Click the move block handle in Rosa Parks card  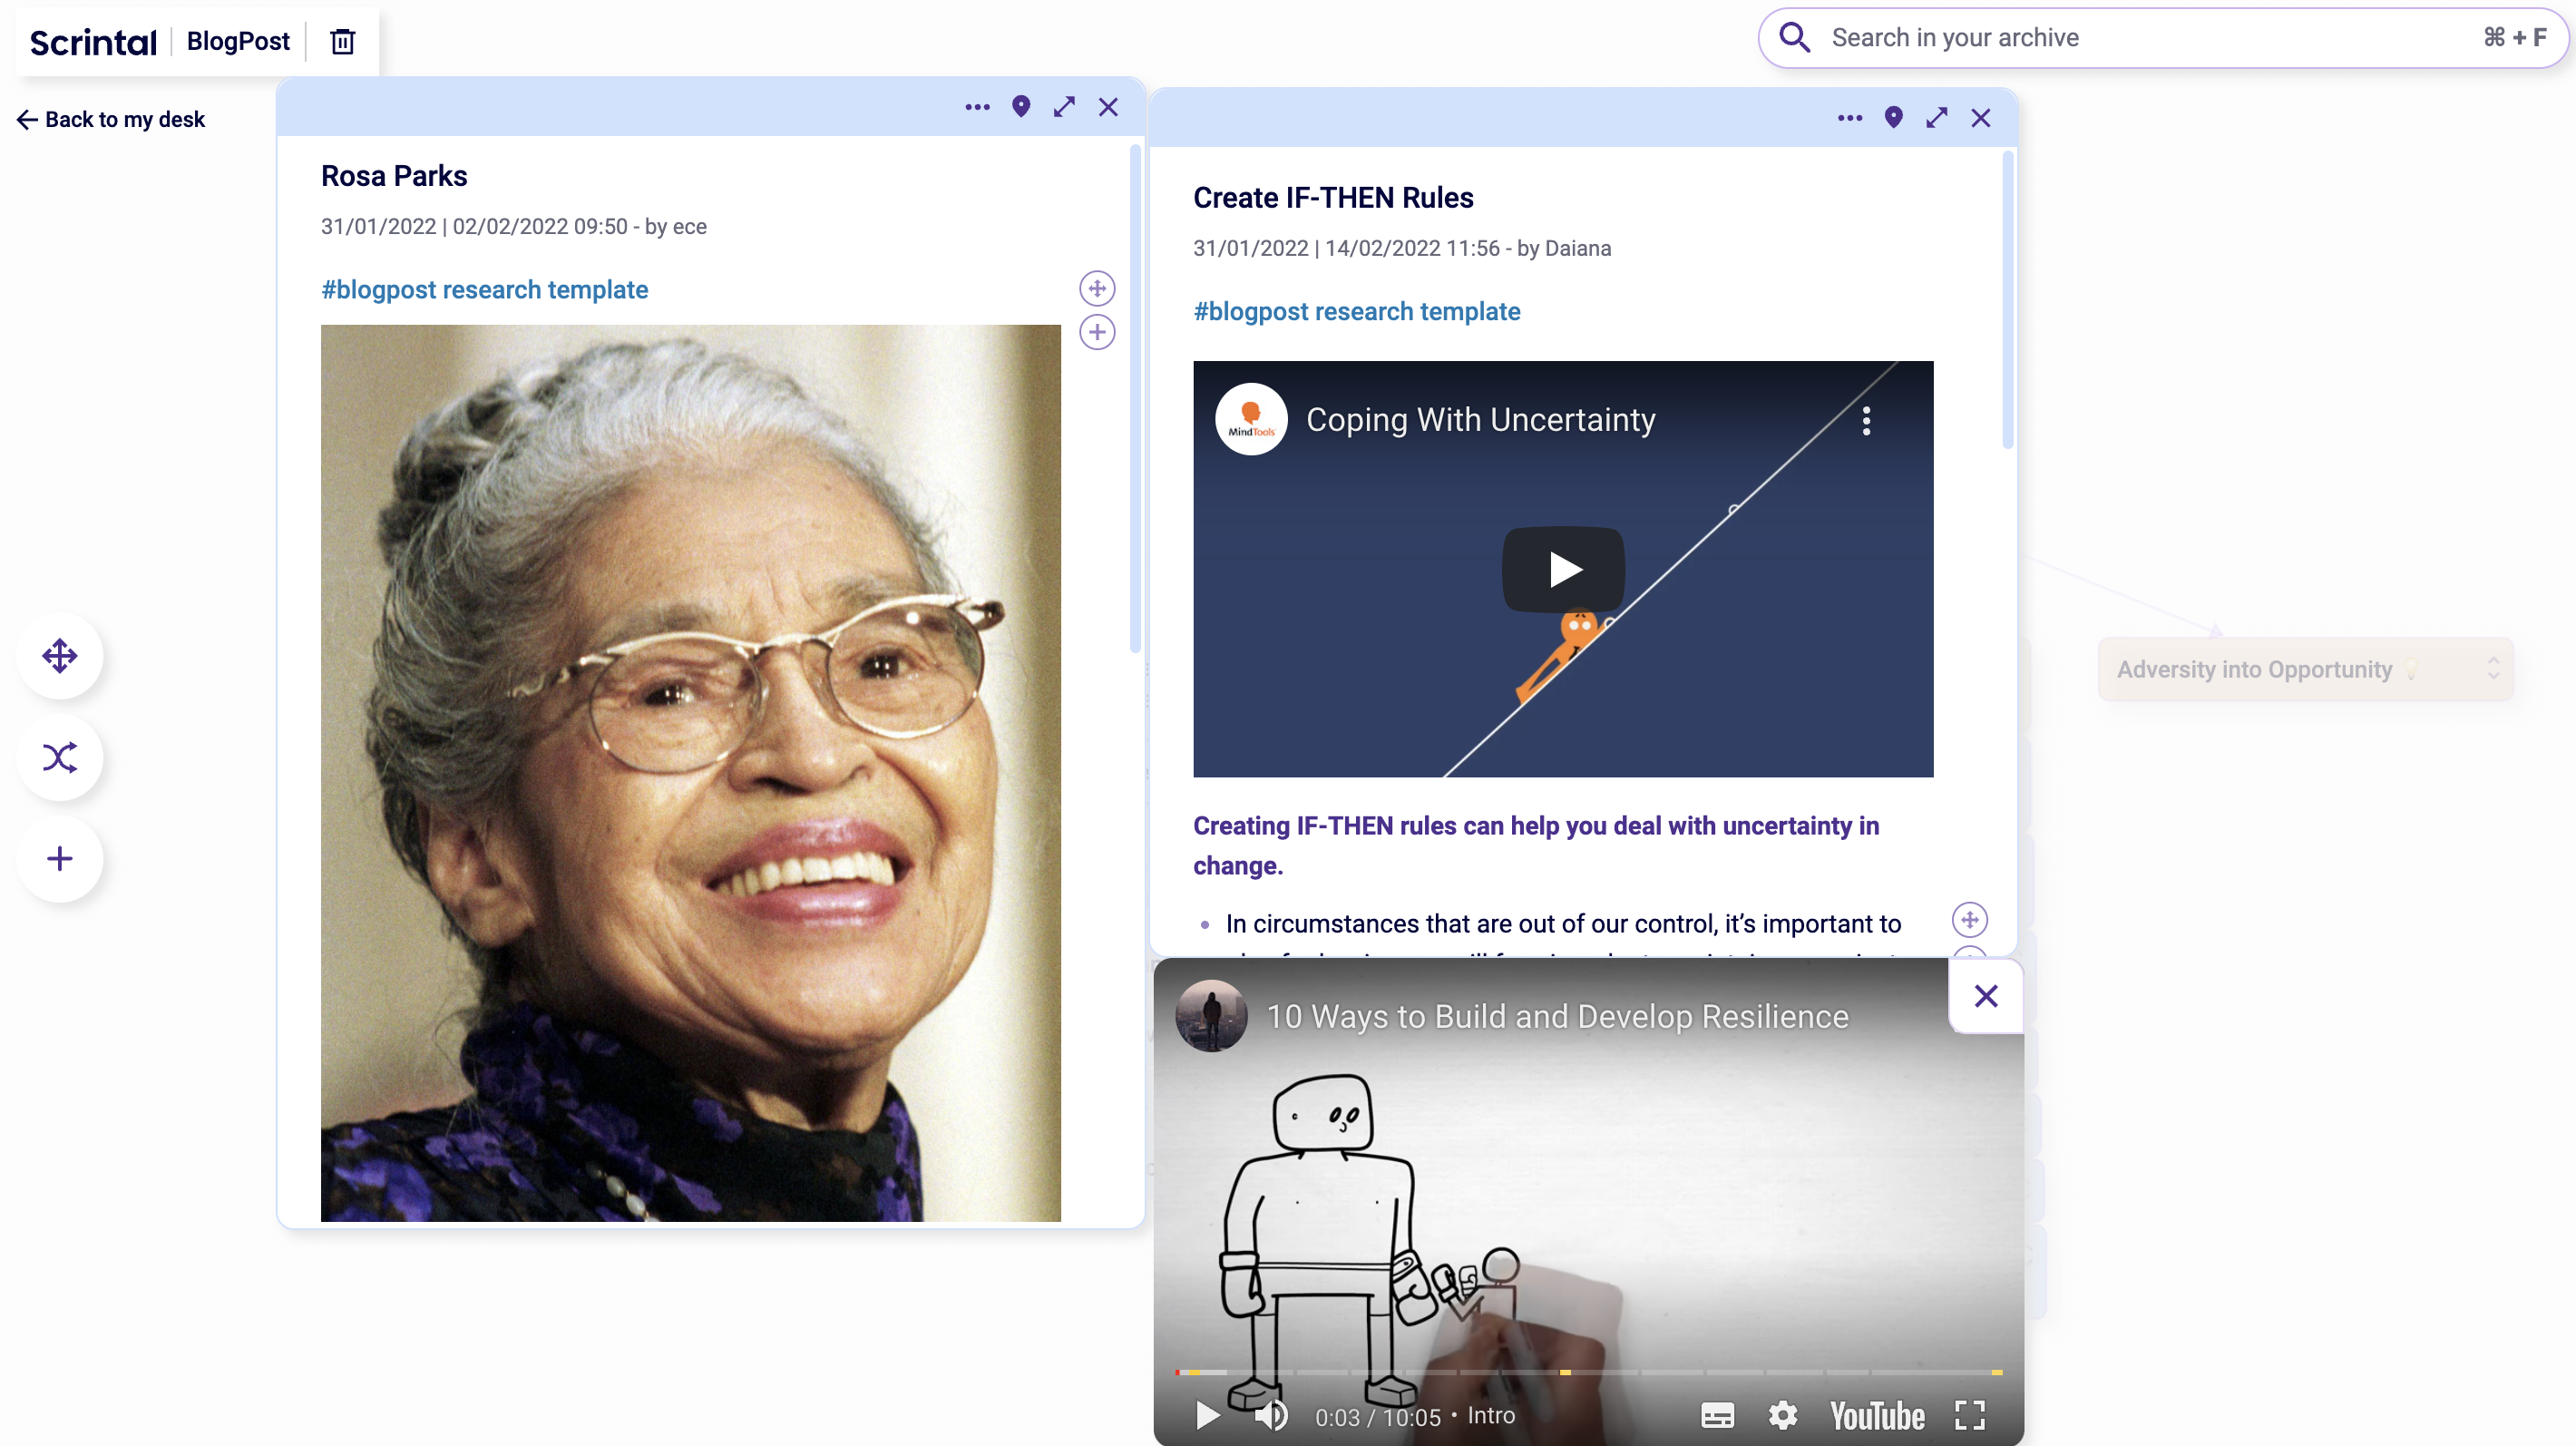[x=1097, y=289]
